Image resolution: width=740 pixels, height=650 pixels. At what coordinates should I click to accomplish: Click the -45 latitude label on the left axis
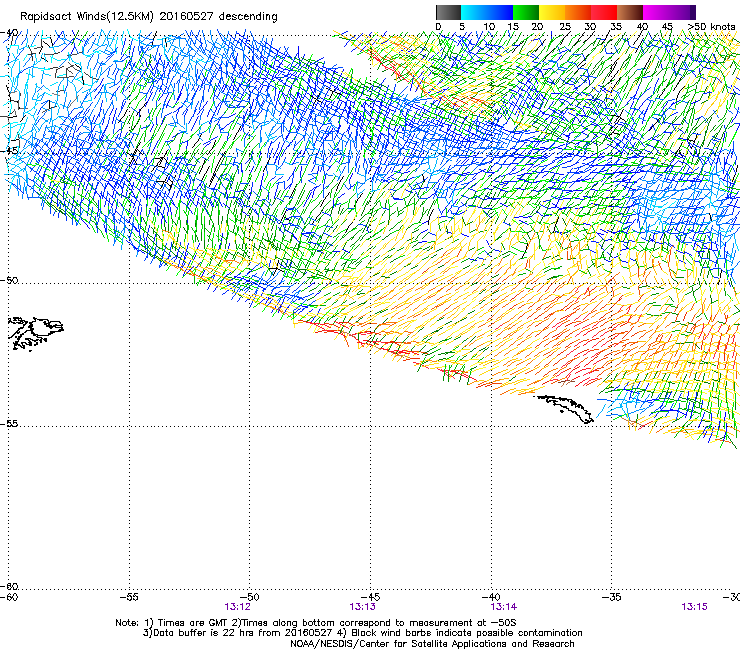click(x=9, y=151)
